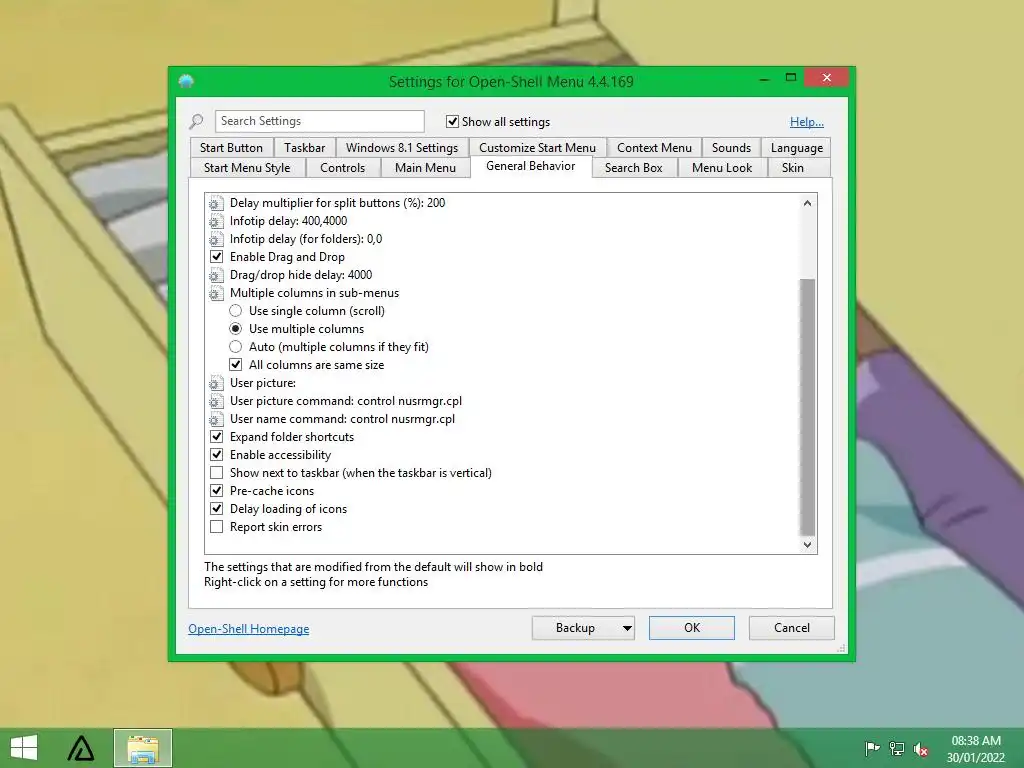The height and width of the screenshot is (768, 1024).
Task: Select the Infotip delay: 400,4000 setting text
Action: [x=288, y=221]
